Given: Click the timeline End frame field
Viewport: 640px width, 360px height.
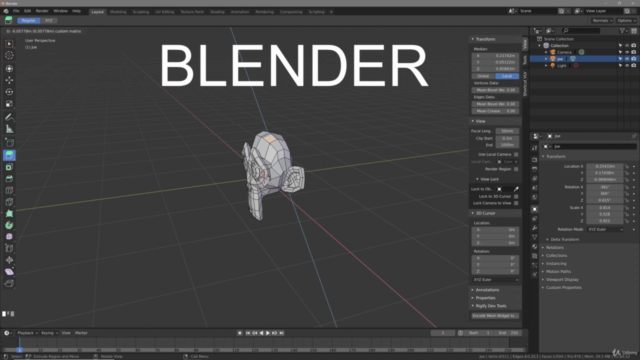Looking at the screenshot, I should (x=509, y=333).
